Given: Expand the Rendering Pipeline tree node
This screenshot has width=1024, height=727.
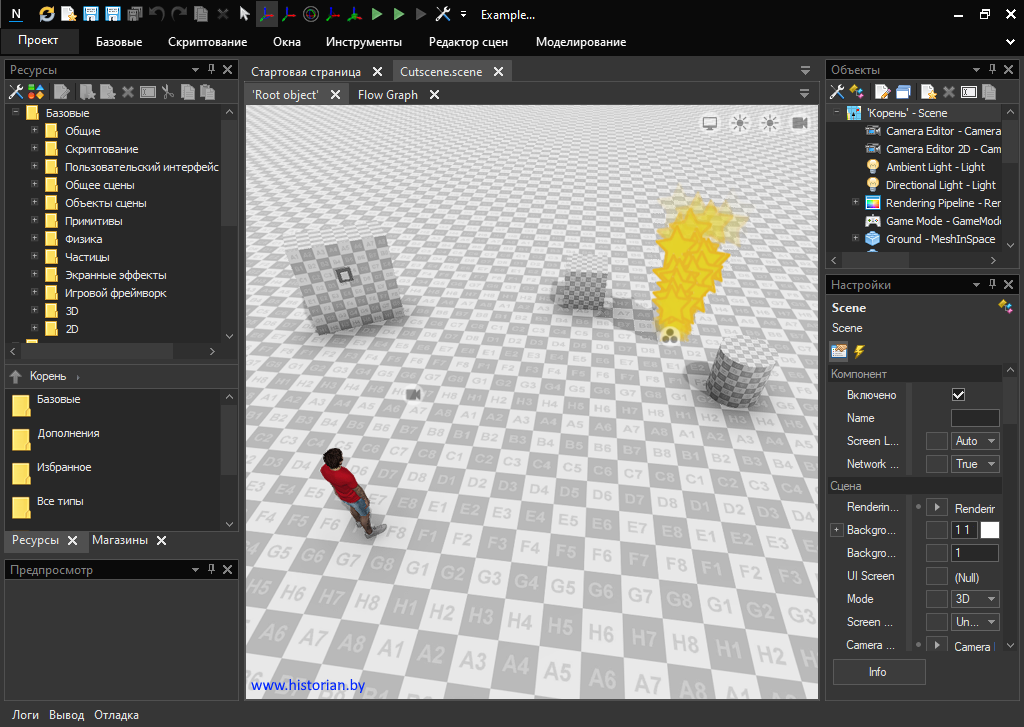Looking at the screenshot, I should pos(855,203).
